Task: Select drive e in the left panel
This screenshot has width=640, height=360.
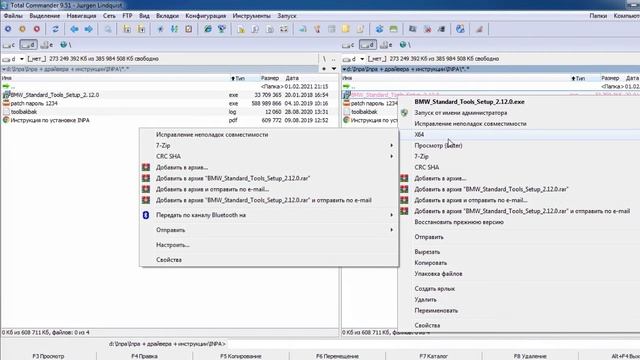Action: coord(47,45)
